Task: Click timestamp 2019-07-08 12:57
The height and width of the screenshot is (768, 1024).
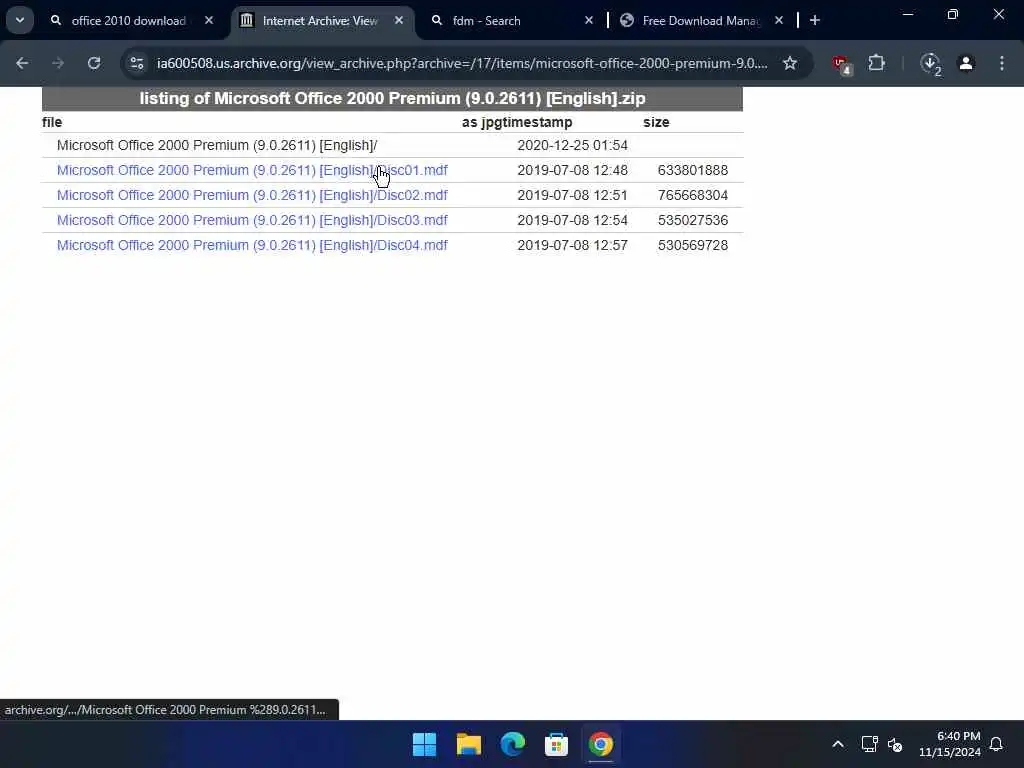Action: click(572, 245)
